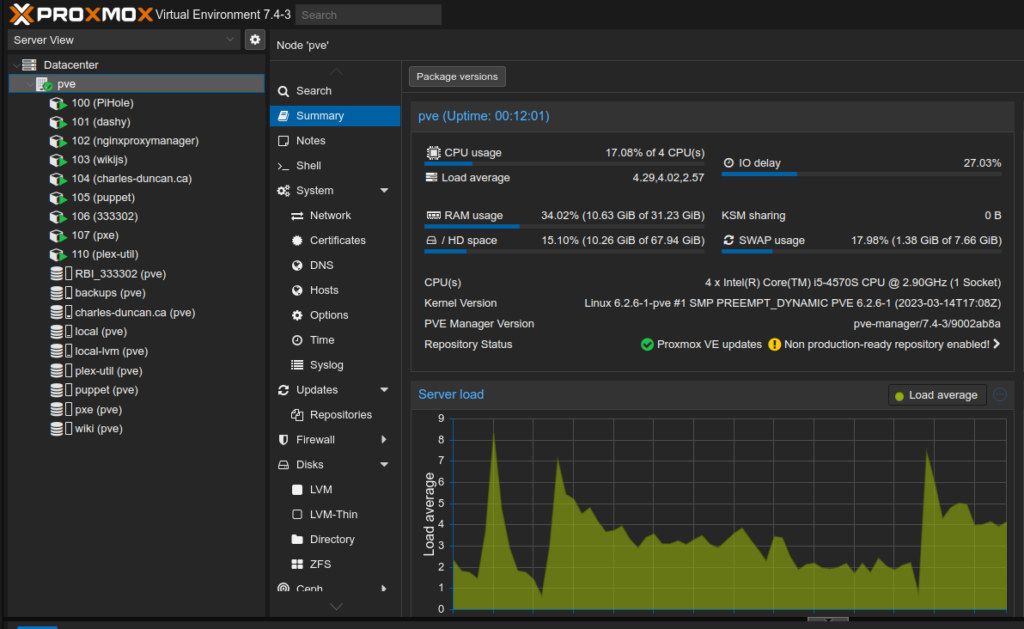
Task: Toggle the Load average legend item
Action: (x=937, y=395)
